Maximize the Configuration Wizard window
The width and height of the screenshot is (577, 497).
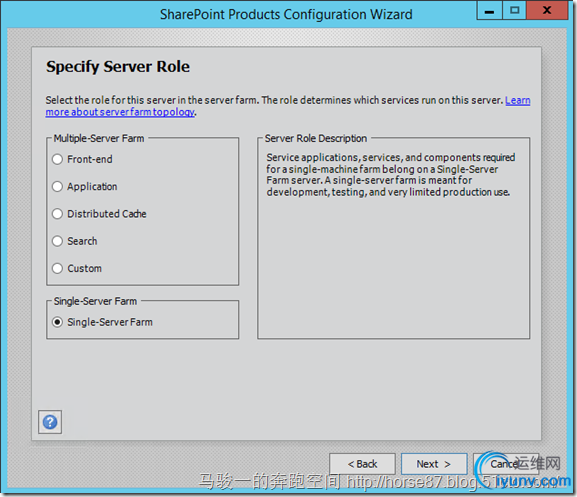pyautogui.click(x=514, y=10)
